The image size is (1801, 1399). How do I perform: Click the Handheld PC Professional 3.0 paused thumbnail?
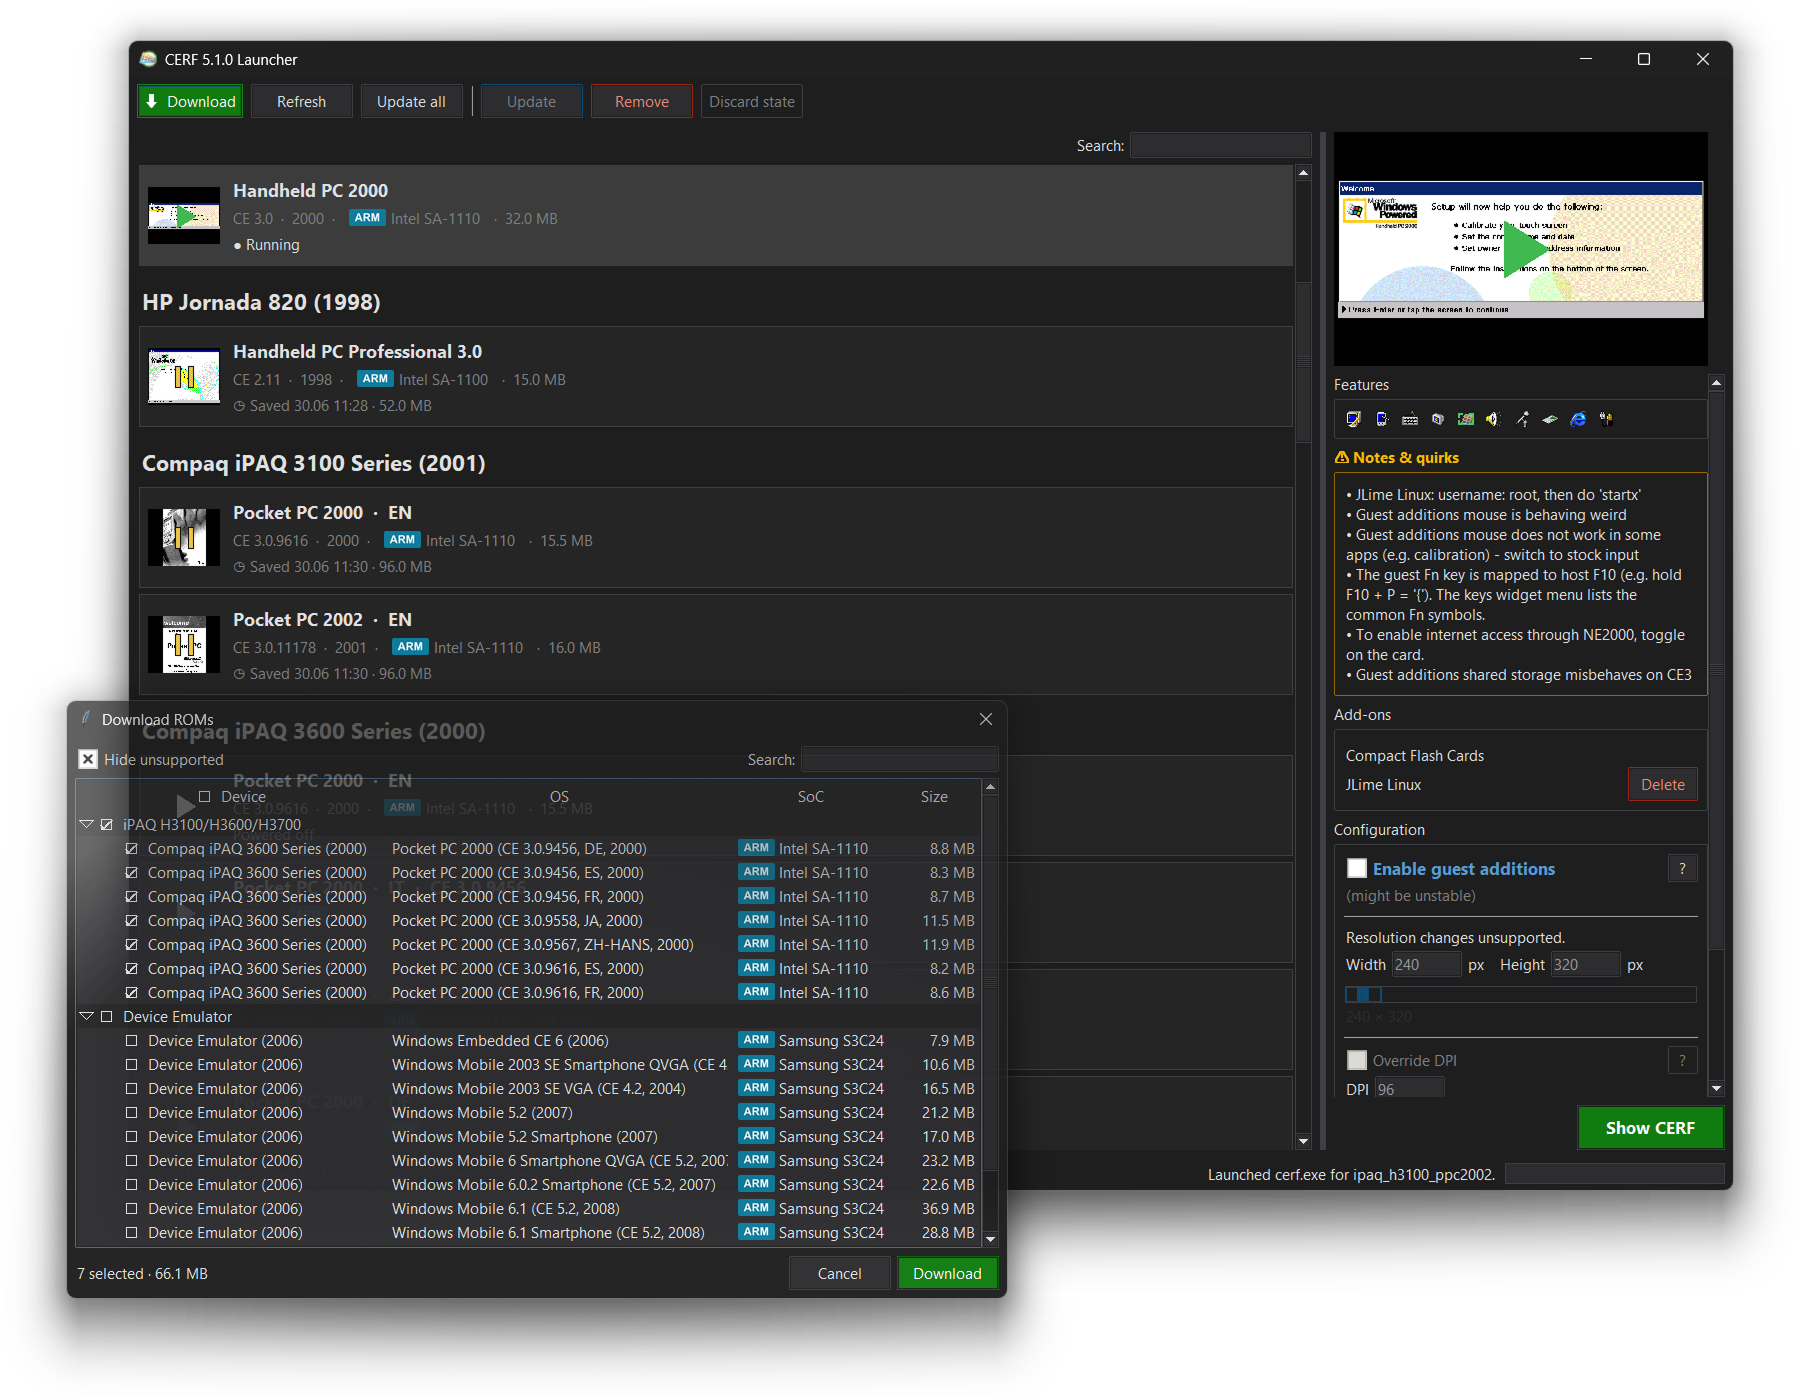point(184,376)
